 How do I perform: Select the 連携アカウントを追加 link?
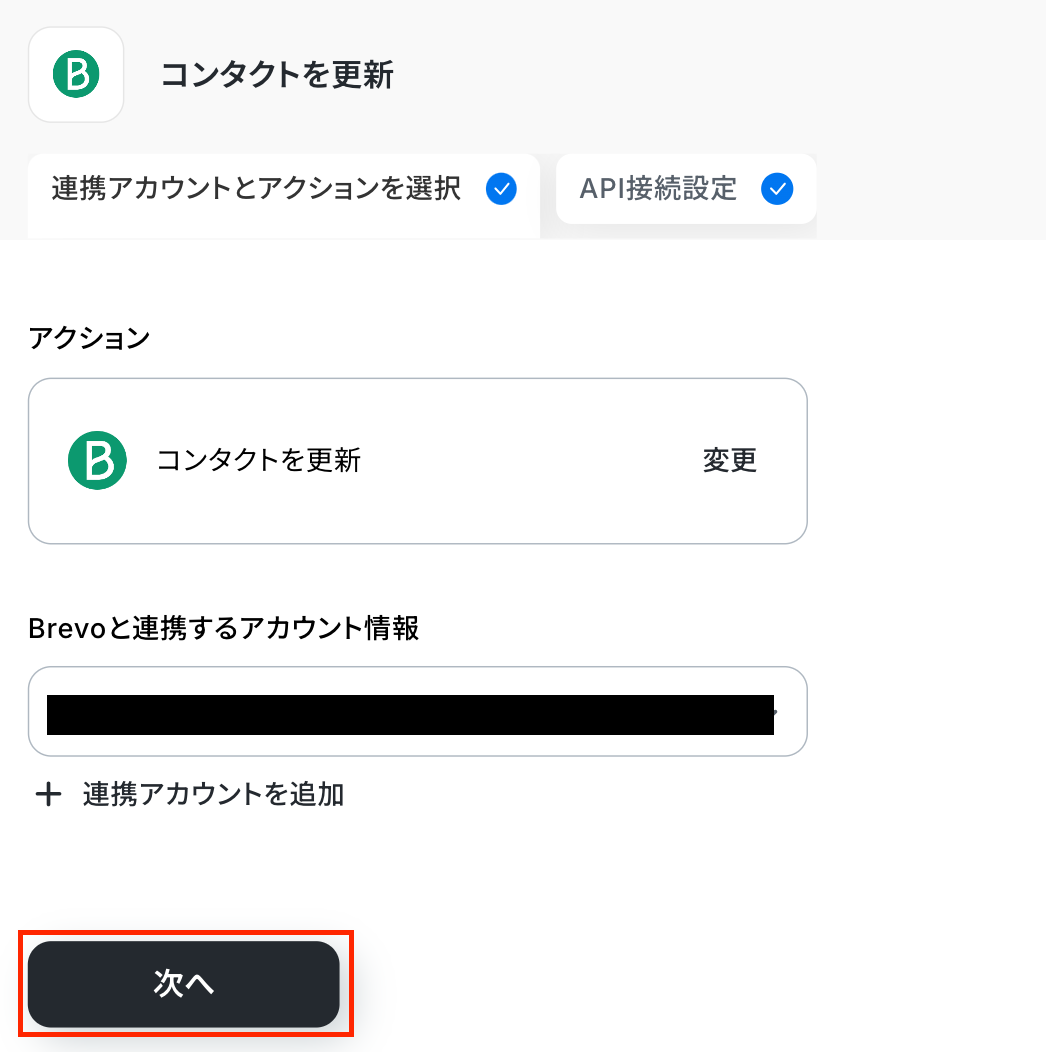tap(213, 795)
